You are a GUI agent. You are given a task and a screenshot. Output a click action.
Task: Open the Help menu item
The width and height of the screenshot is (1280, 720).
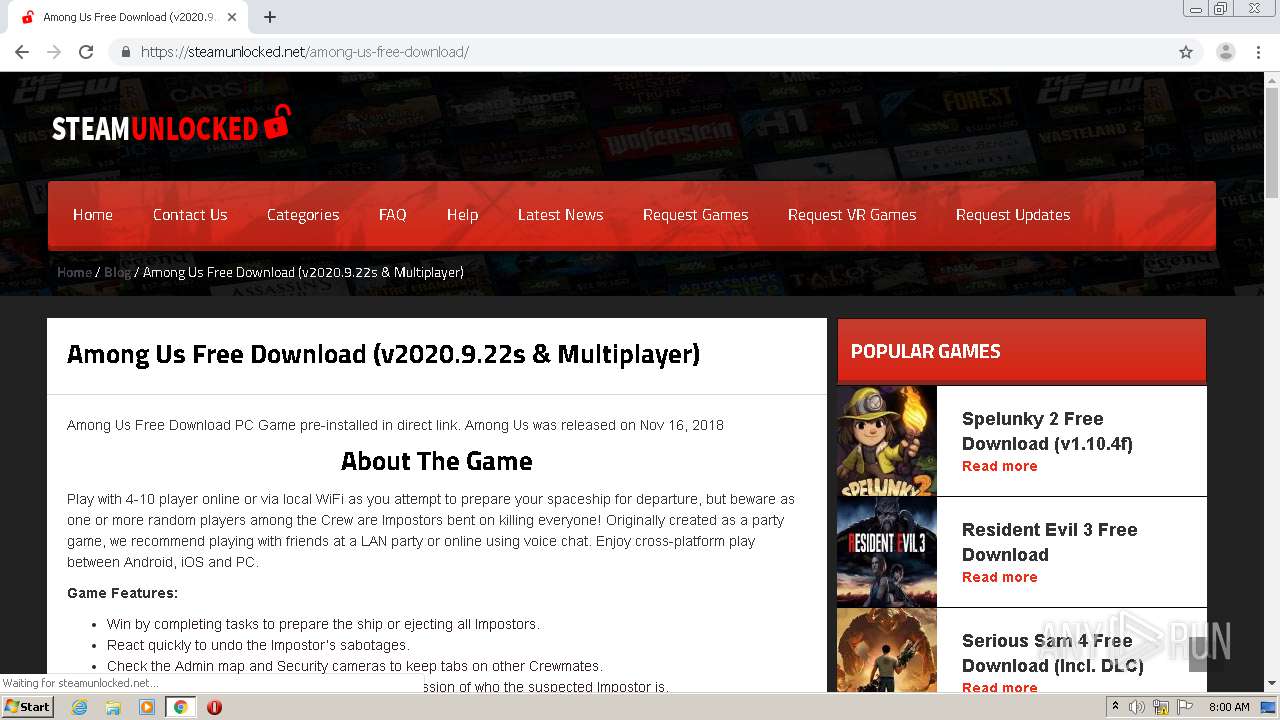462,215
